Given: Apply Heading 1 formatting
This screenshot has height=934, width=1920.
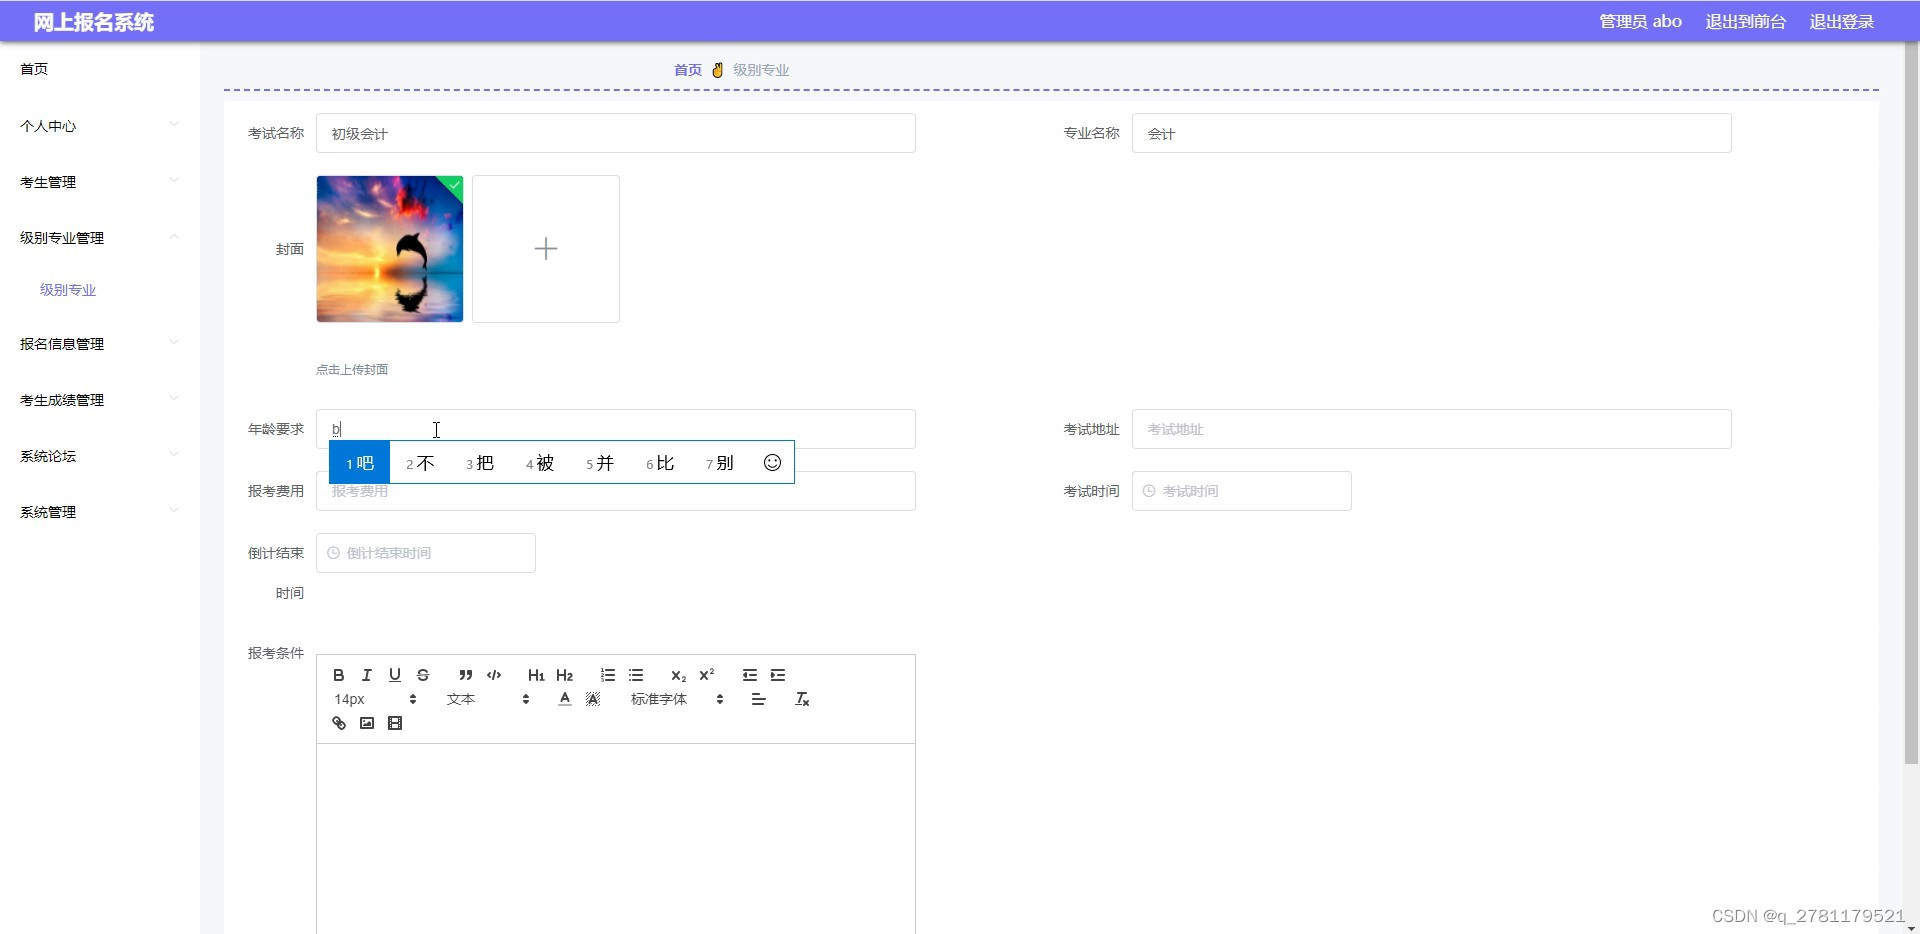Looking at the screenshot, I should [x=536, y=675].
